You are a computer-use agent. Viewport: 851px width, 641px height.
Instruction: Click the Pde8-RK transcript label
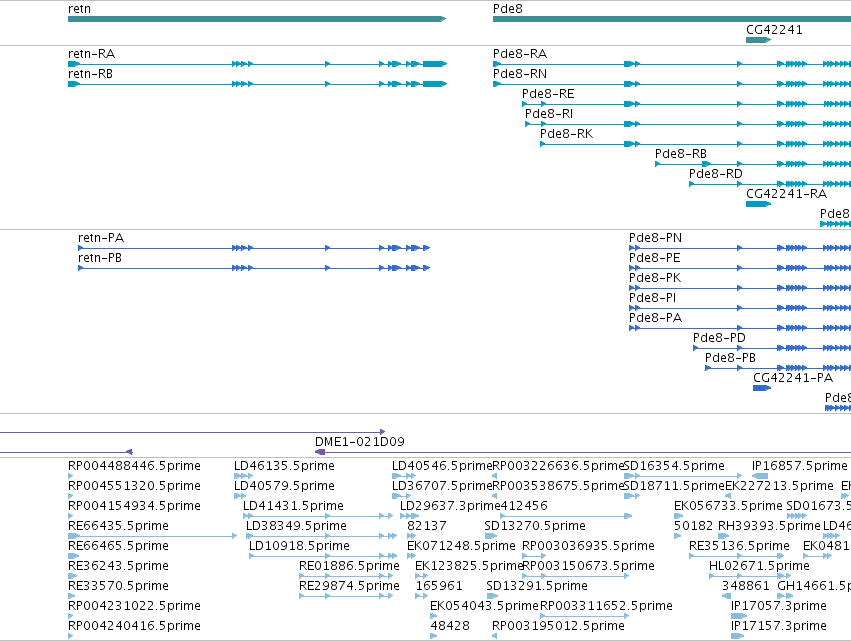tap(567, 134)
